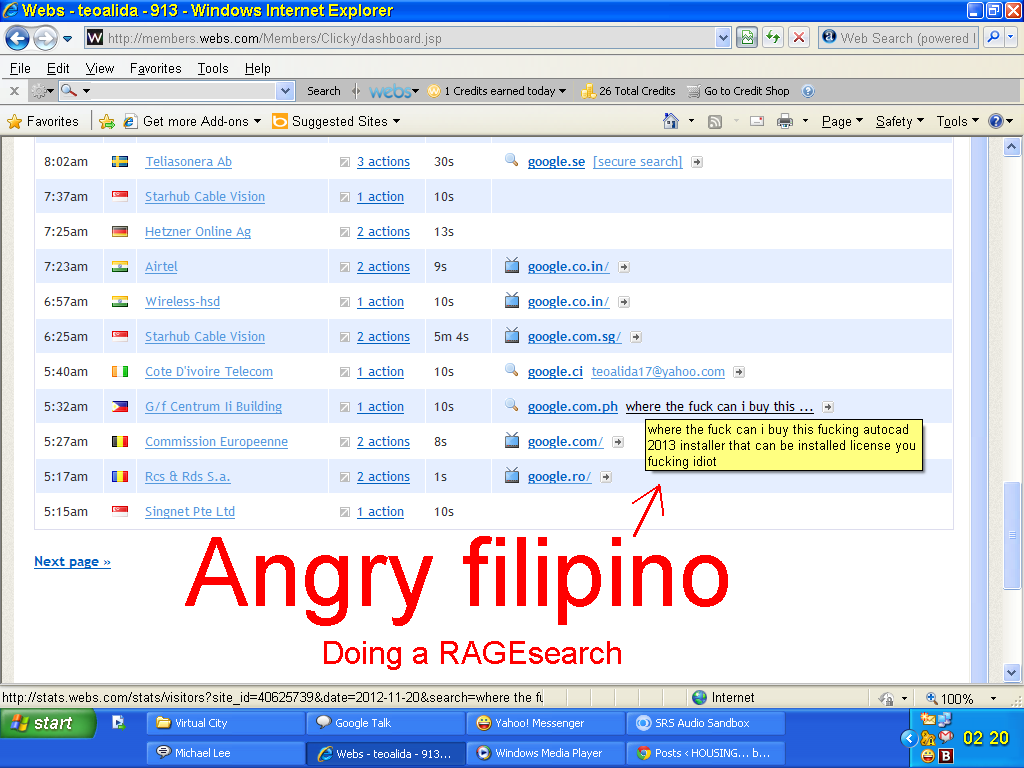Open the search provider dropdown arrow
This screenshot has width=1024, height=768.
[x=1011, y=38]
